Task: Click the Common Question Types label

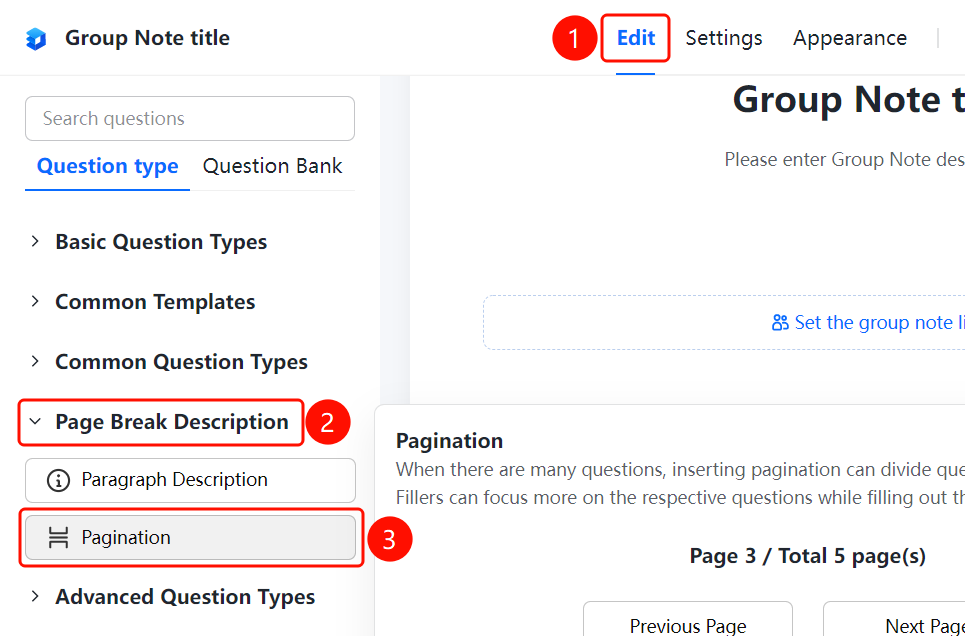Action: point(182,362)
